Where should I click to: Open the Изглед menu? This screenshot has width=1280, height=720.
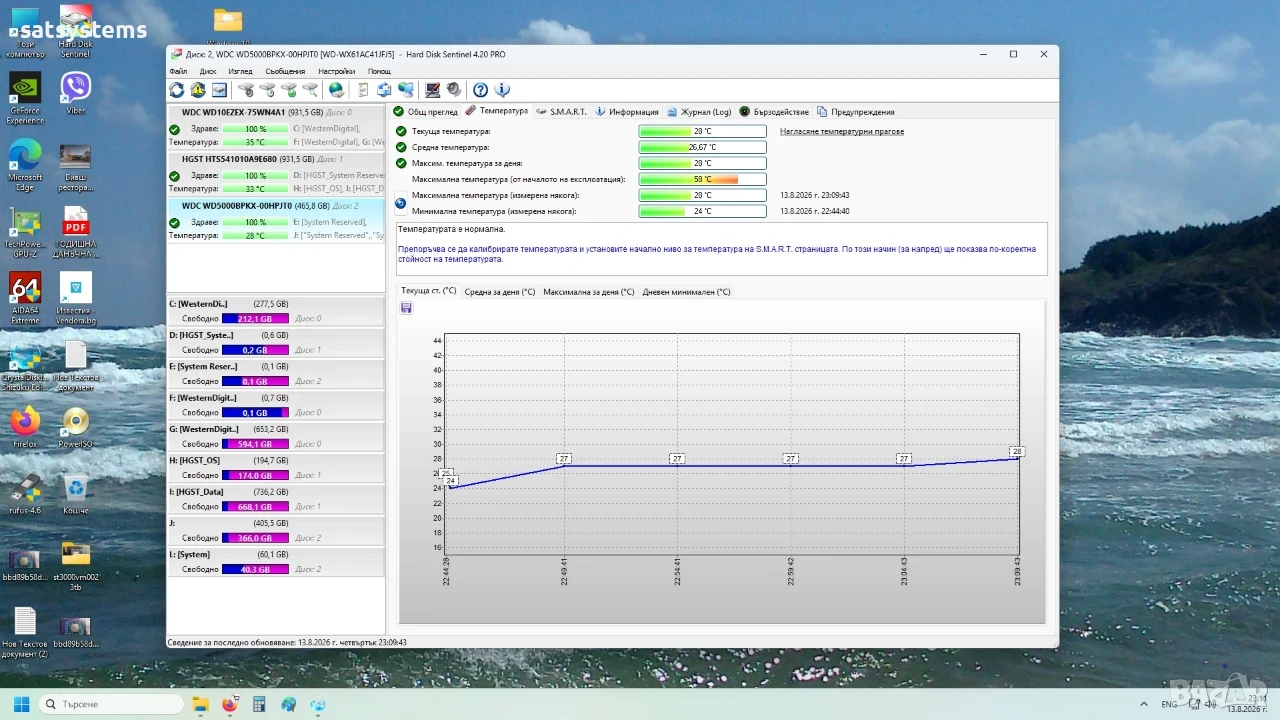[x=240, y=71]
